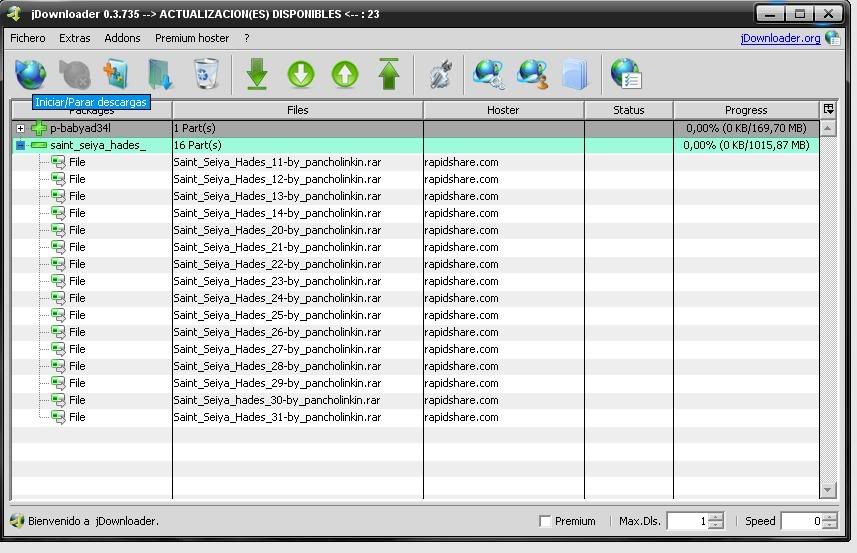857x553 pixels.
Task: Select Saint_Seiya_Hades_26-by_pancholinkin.rar
Action: [x=277, y=332]
